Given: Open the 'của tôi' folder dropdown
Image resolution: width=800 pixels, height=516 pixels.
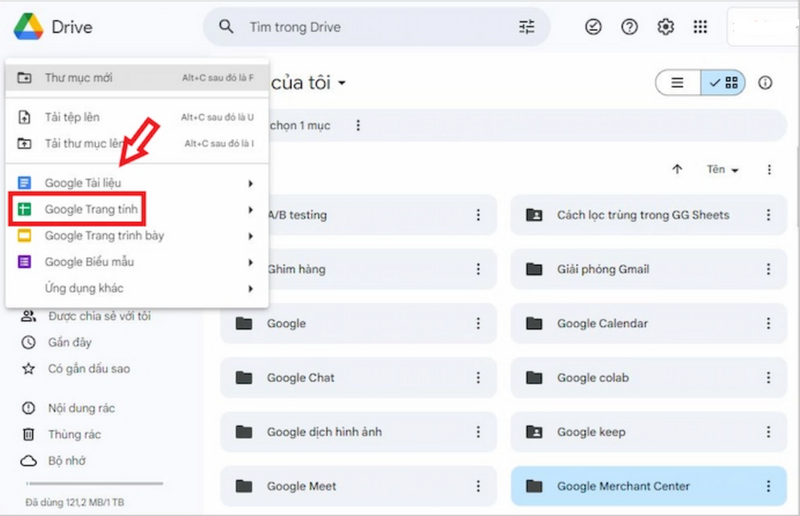Looking at the screenshot, I should tap(342, 83).
